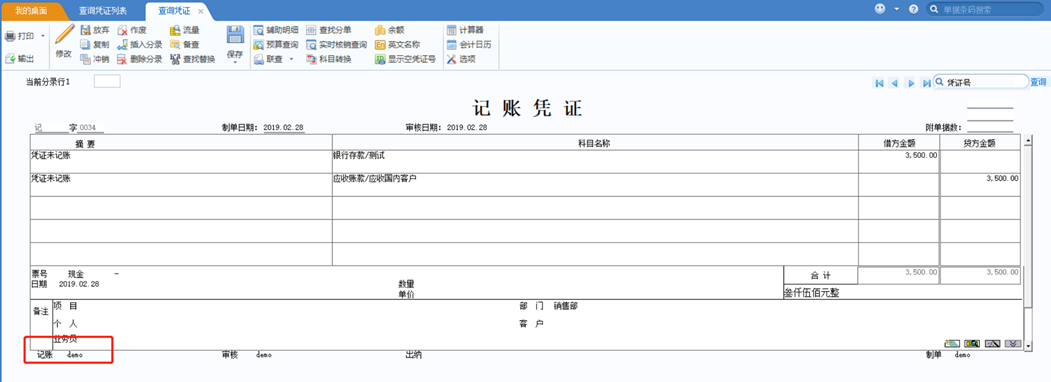1051x382 pixels.
Task: Click the 查询 link next to voucher search
Action: coord(1038,82)
